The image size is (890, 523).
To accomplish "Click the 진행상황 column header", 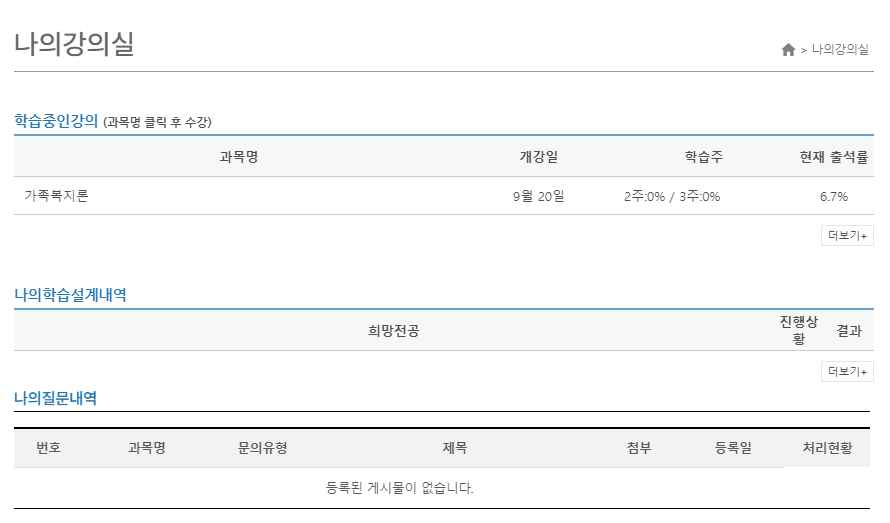I will [x=798, y=330].
